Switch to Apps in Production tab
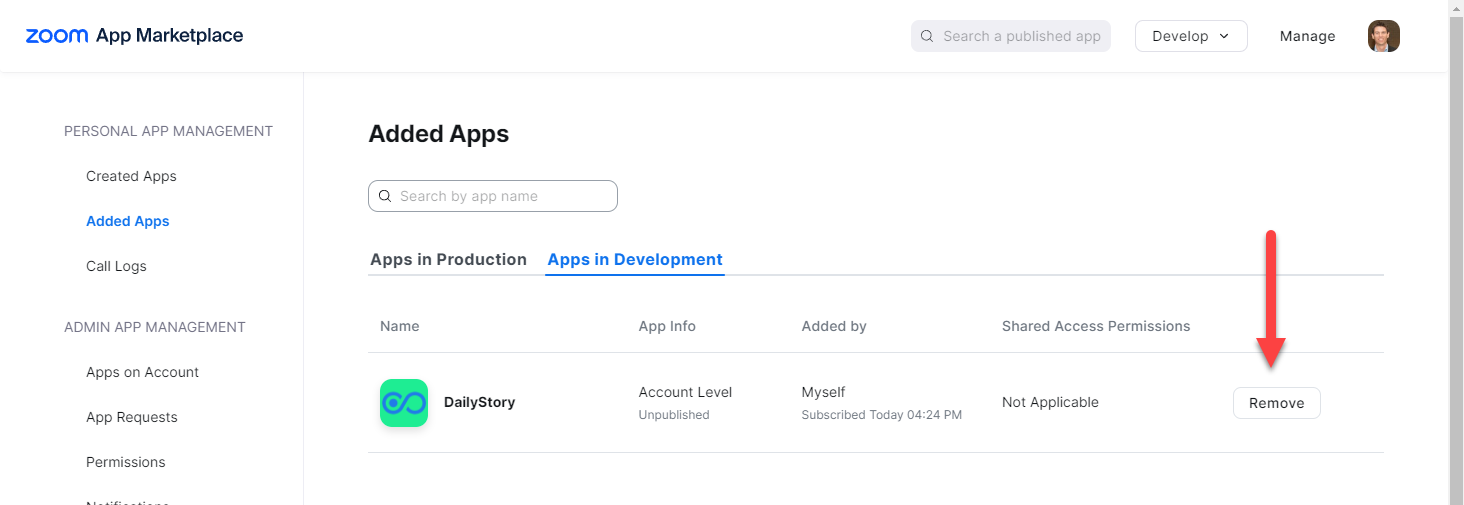The width and height of the screenshot is (1464, 505). (x=448, y=259)
